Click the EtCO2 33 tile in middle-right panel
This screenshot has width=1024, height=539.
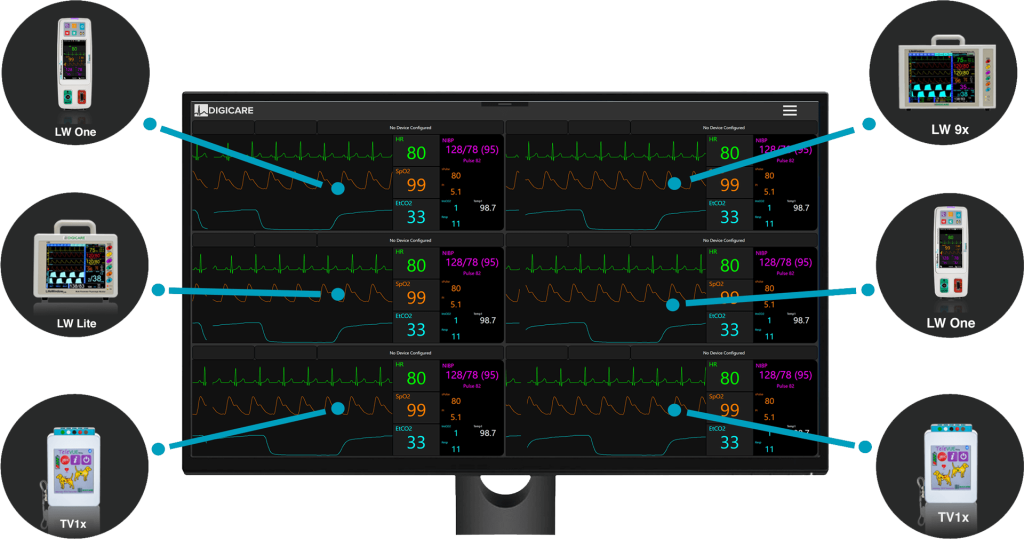(x=729, y=327)
